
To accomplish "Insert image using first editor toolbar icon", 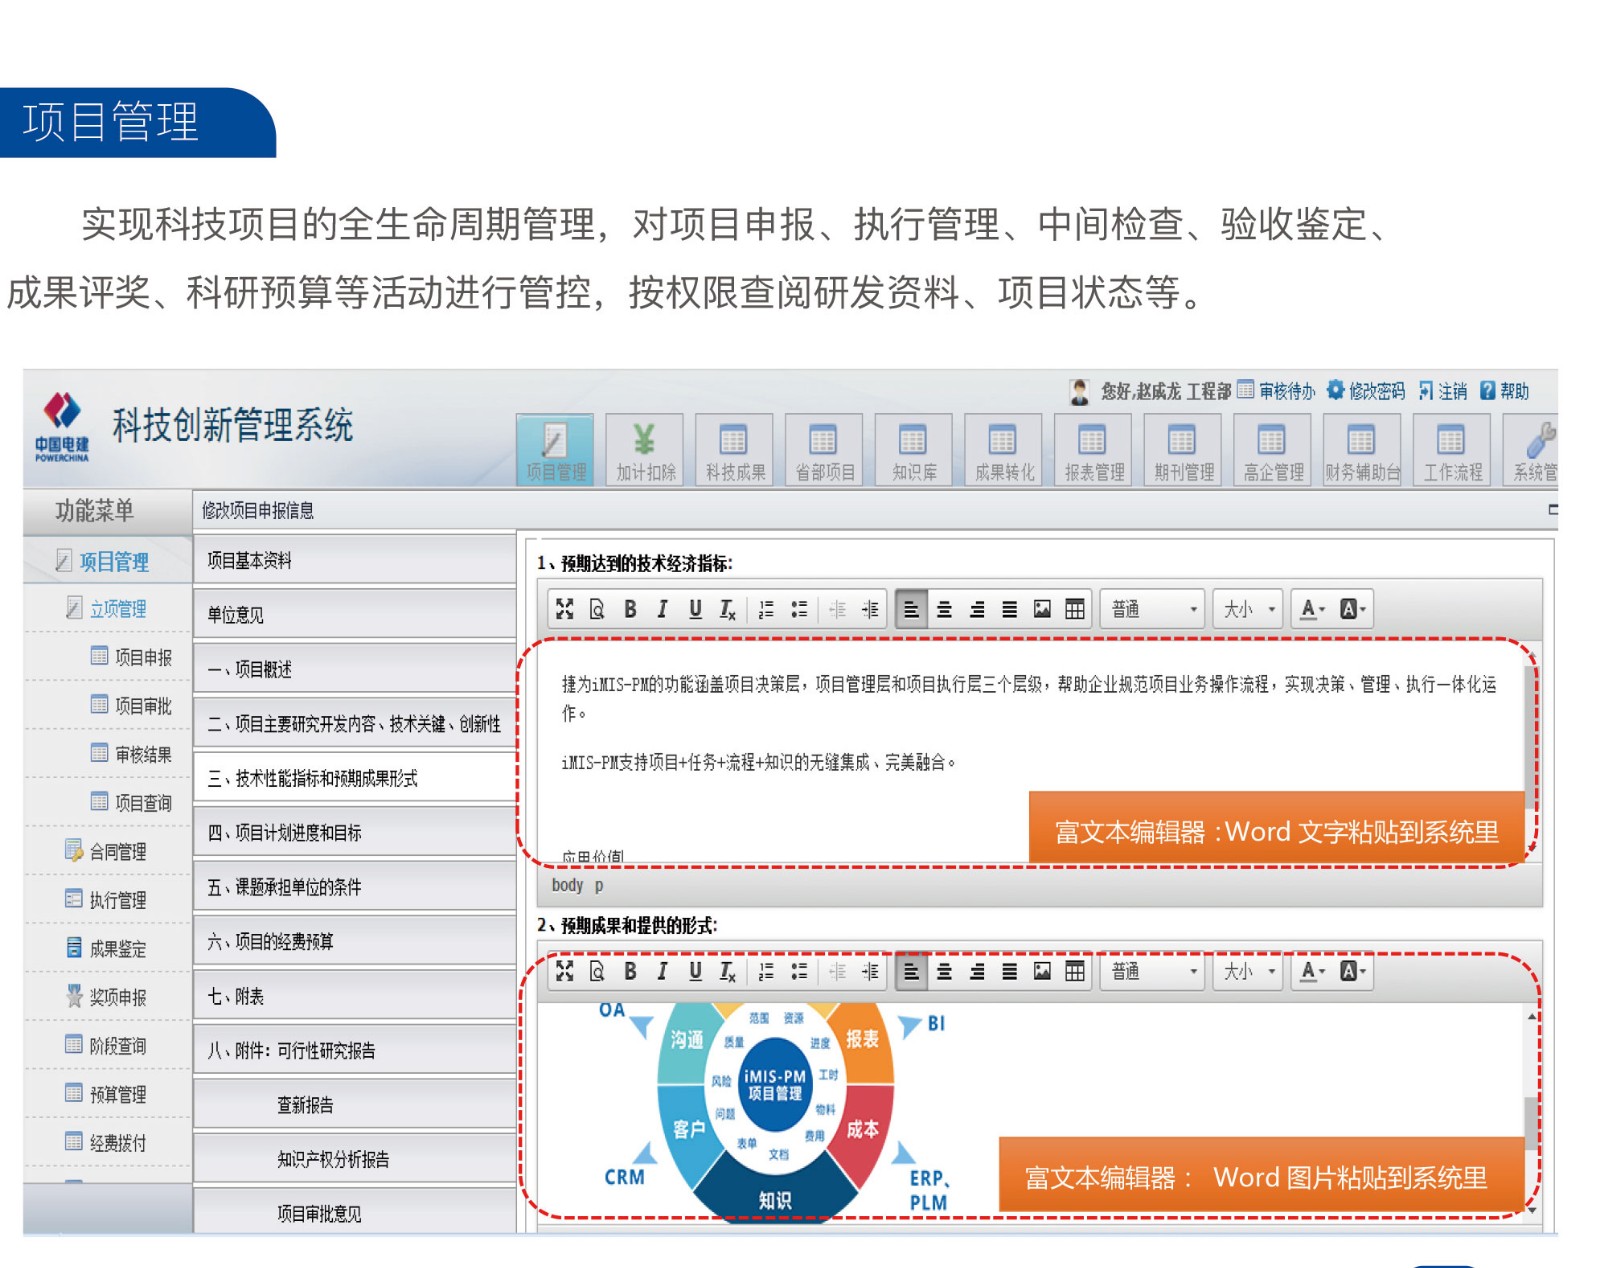I will tap(1042, 609).
